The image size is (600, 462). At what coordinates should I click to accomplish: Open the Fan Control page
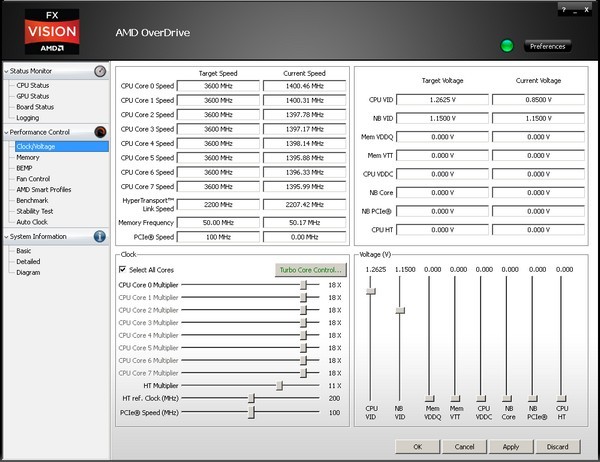coord(32,179)
